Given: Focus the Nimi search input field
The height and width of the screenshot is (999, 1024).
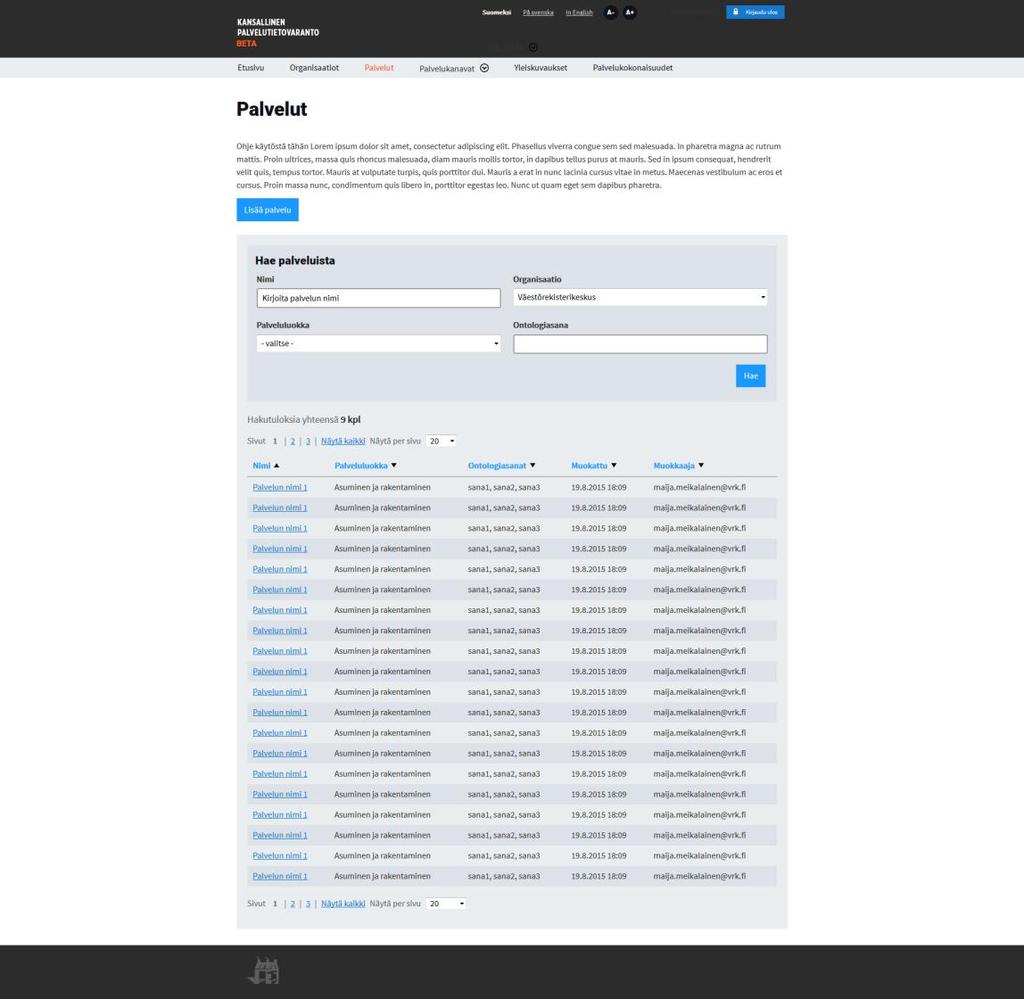Looking at the screenshot, I should pyautogui.click(x=378, y=298).
